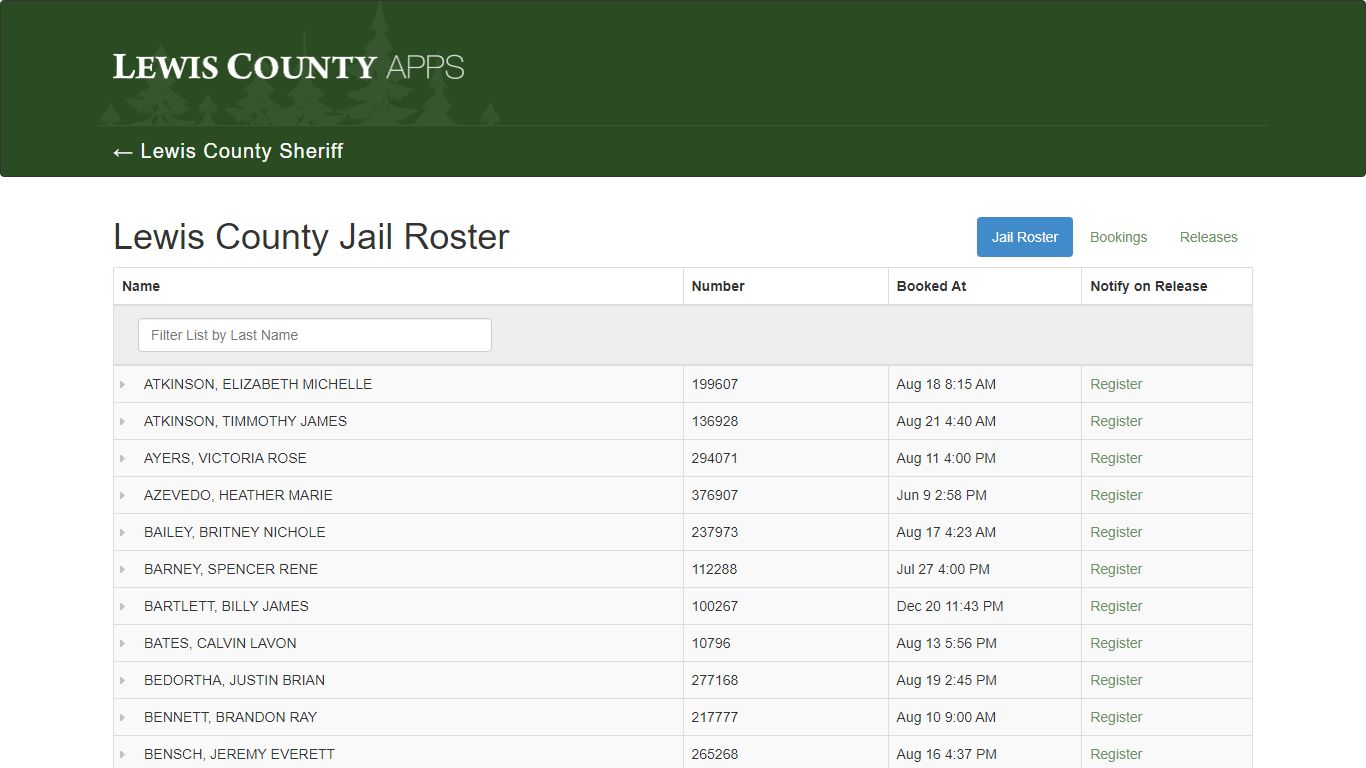
Task: Click booking number 237973
Action: 715,532
